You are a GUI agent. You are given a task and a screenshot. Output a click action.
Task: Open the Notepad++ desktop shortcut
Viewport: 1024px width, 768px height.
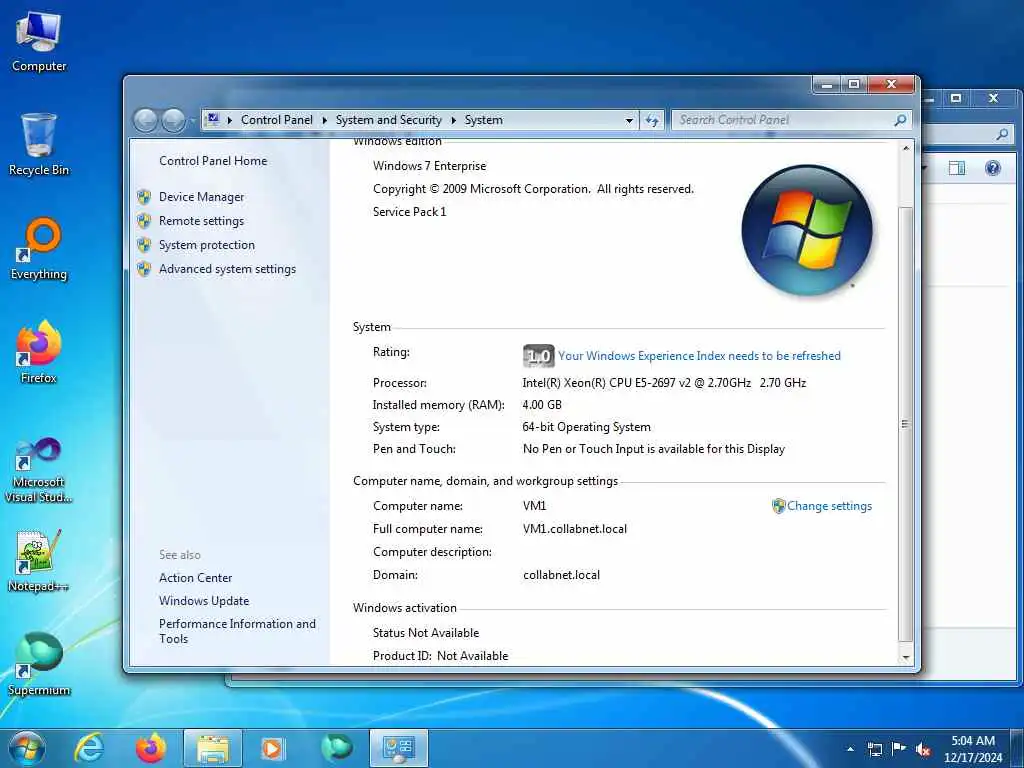pyautogui.click(x=39, y=560)
